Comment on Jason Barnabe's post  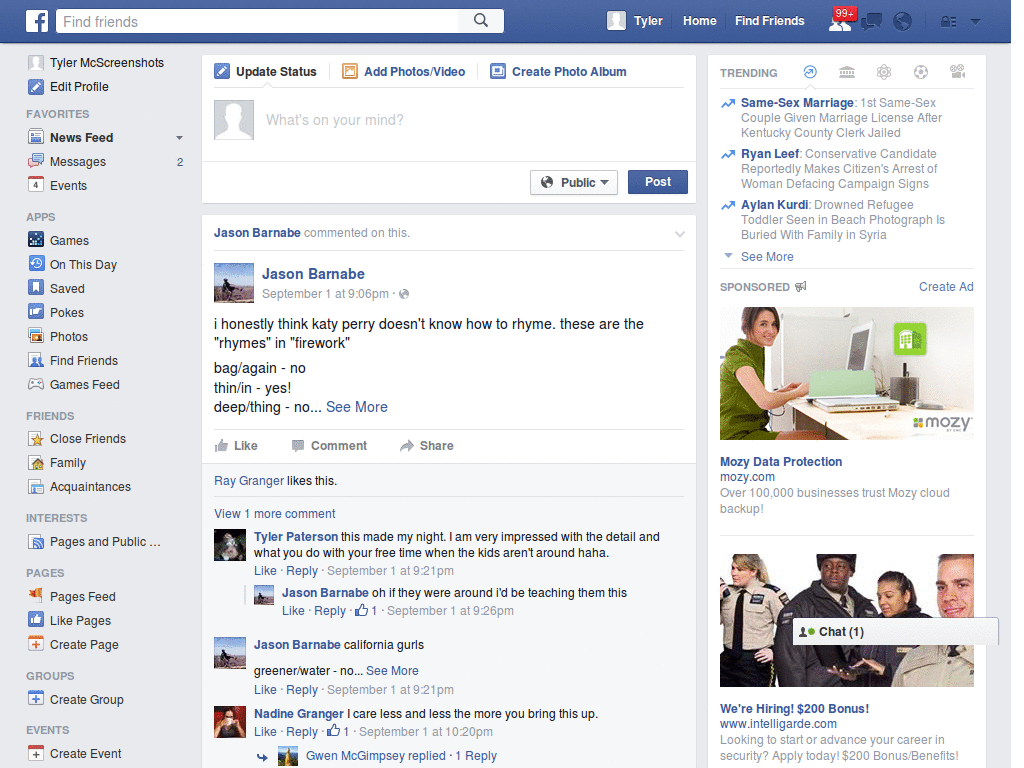[x=329, y=445]
